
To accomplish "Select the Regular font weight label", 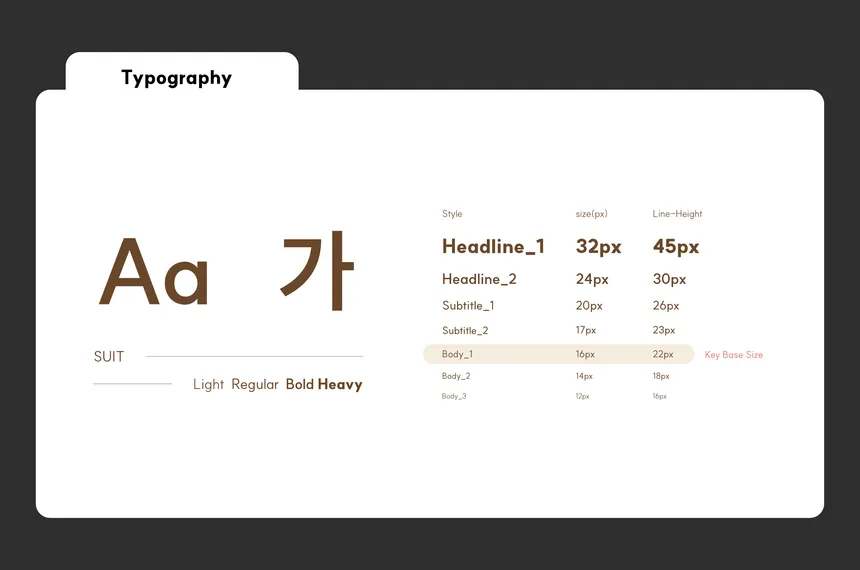I will point(255,385).
